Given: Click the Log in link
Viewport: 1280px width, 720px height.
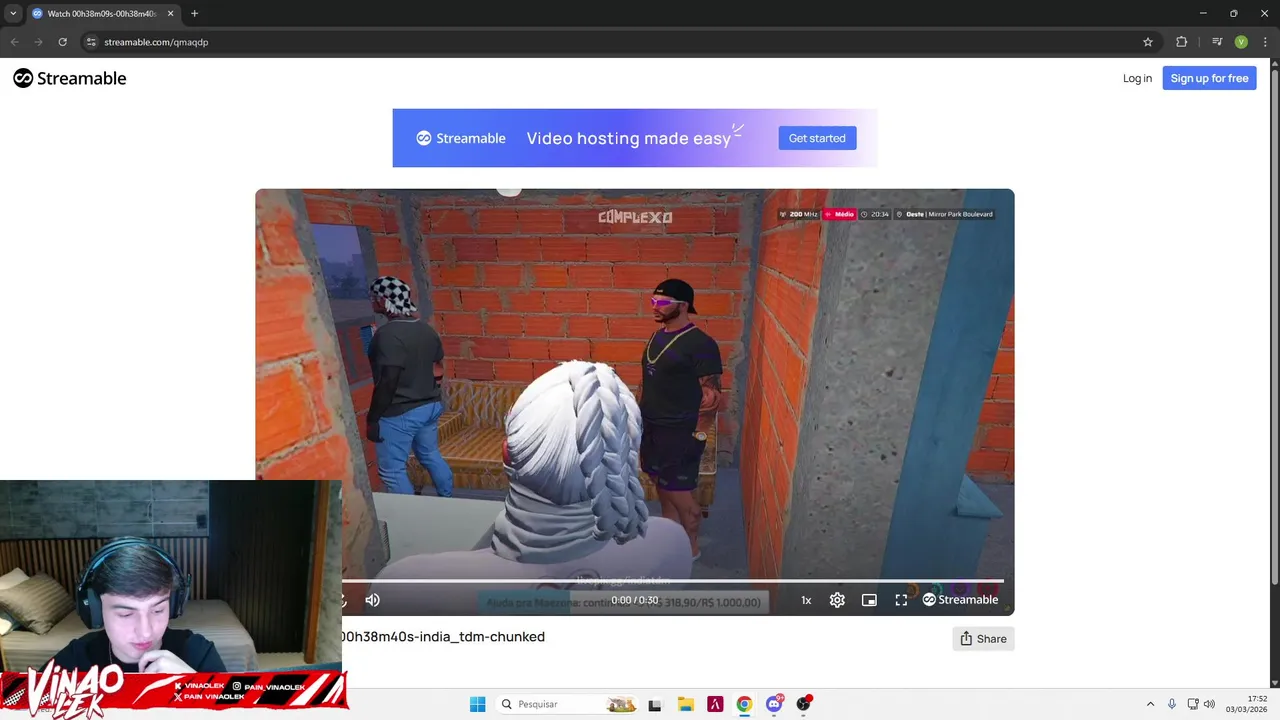Looking at the screenshot, I should 1137,78.
